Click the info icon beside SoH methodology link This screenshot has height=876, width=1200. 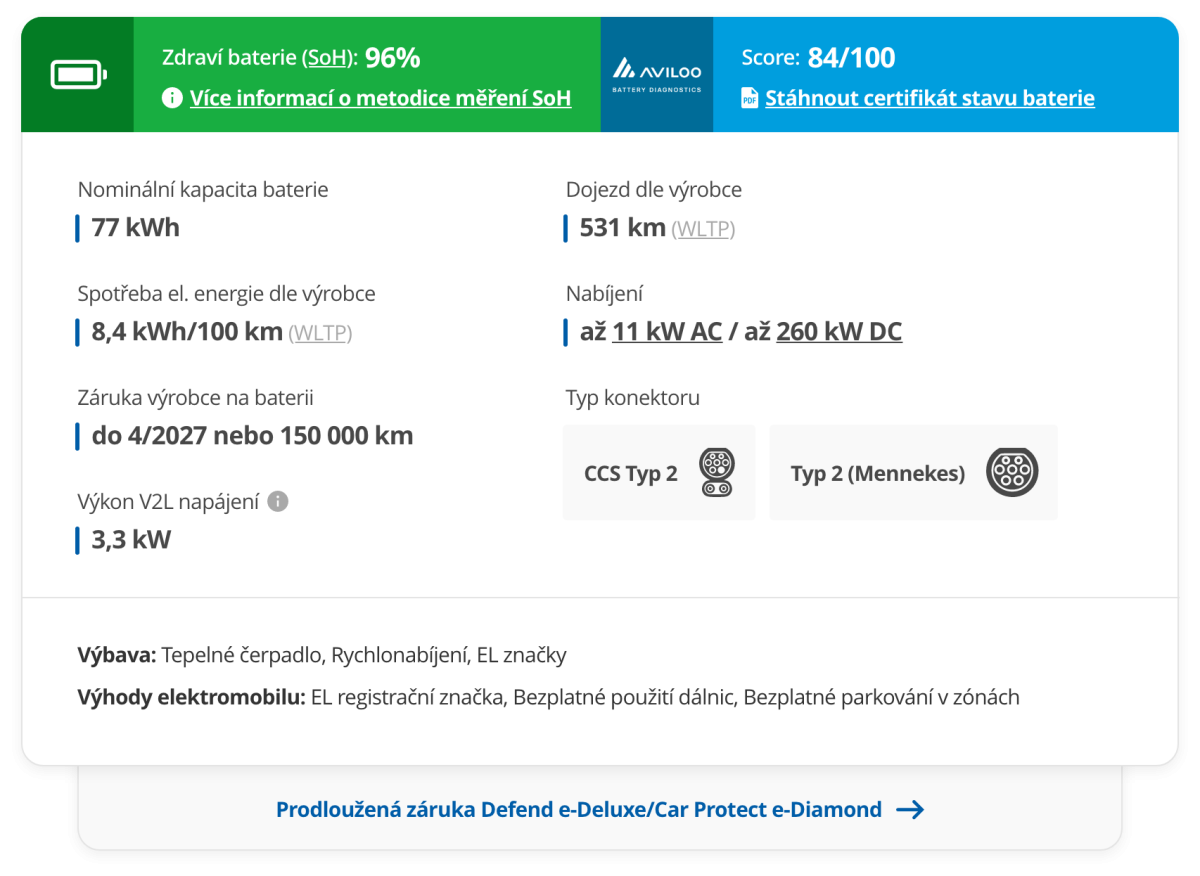pyautogui.click(x=172, y=98)
